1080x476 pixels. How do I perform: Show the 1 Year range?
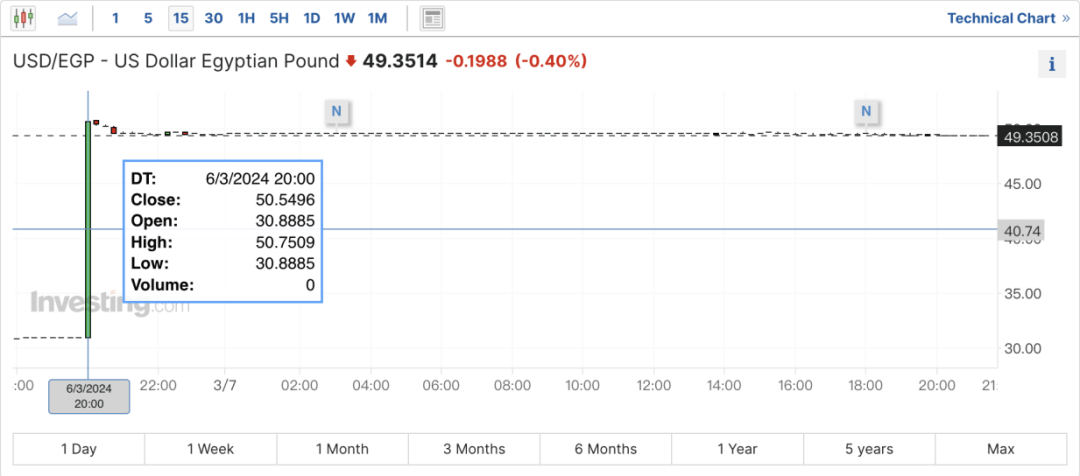point(737,449)
